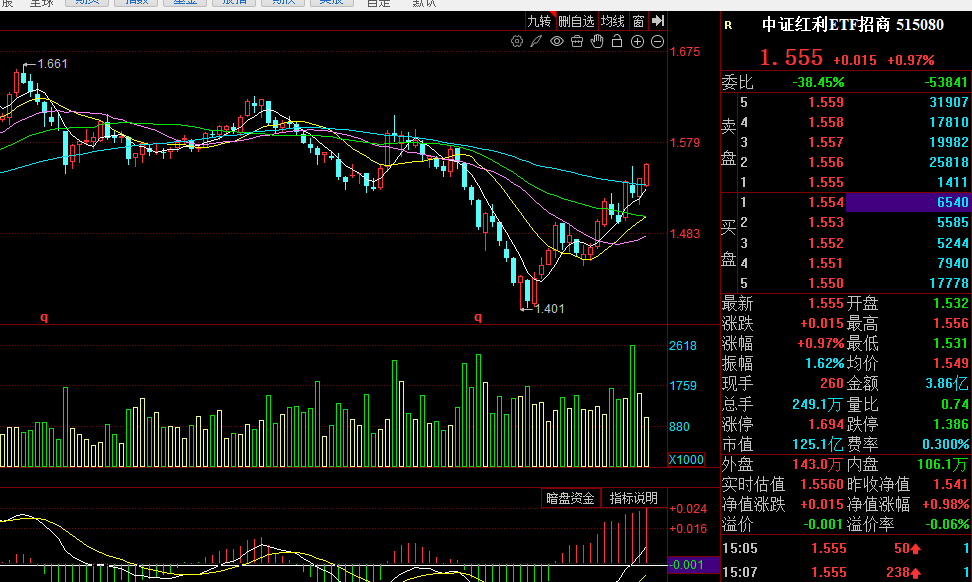Open the toolbox briefcase icon
Screen dimensions: 972x582
point(577,42)
